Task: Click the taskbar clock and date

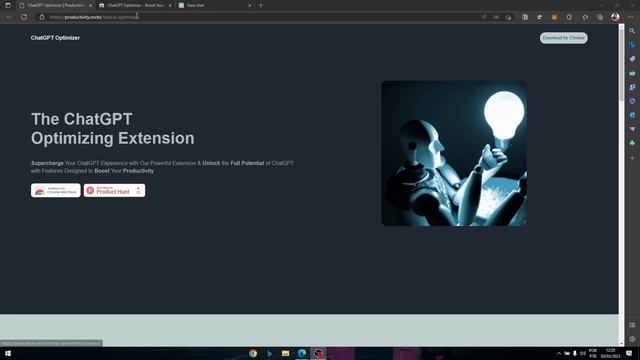Action: [x=610, y=353]
